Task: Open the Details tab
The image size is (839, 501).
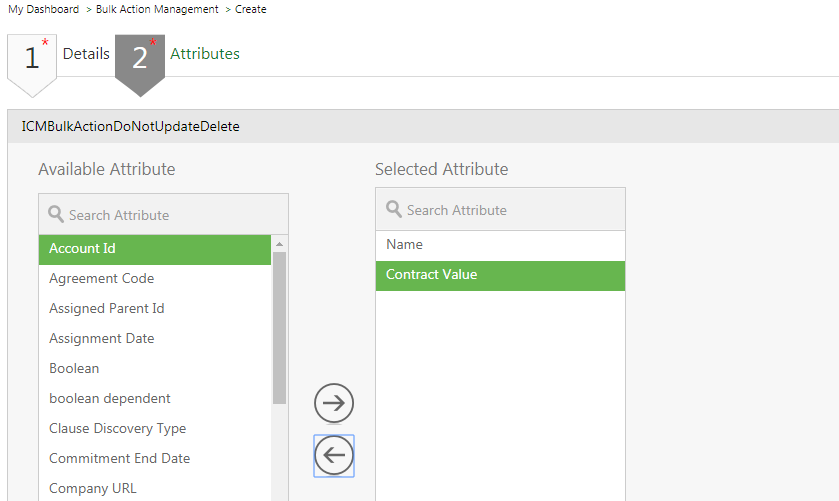Action: tap(86, 54)
